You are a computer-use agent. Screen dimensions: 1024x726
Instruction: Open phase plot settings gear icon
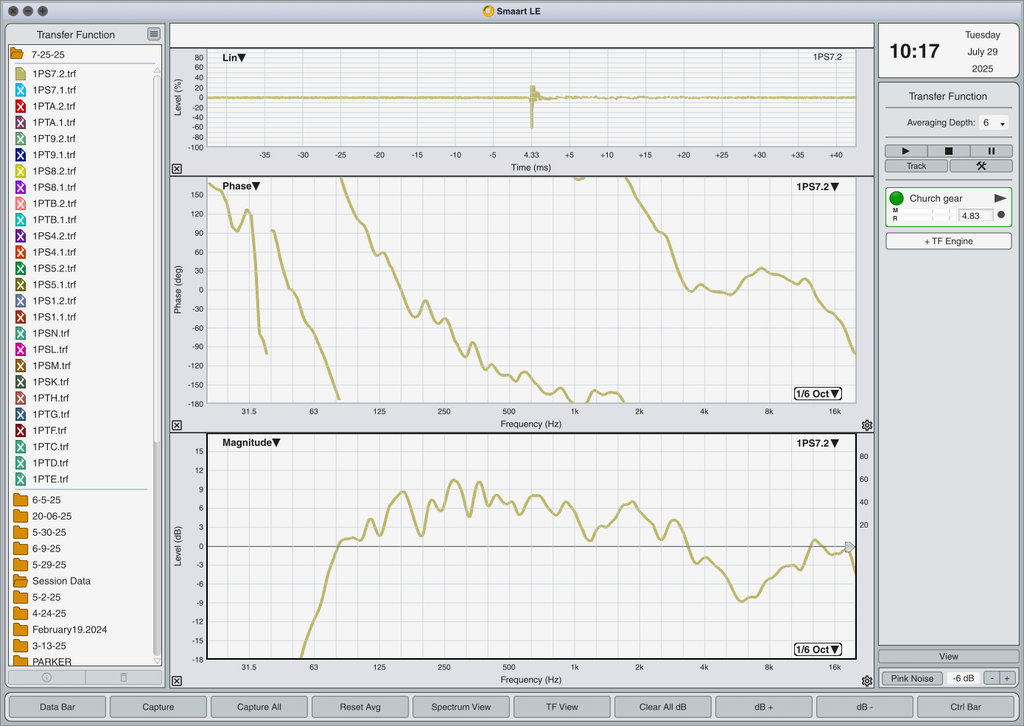click(x=867, y=425)
